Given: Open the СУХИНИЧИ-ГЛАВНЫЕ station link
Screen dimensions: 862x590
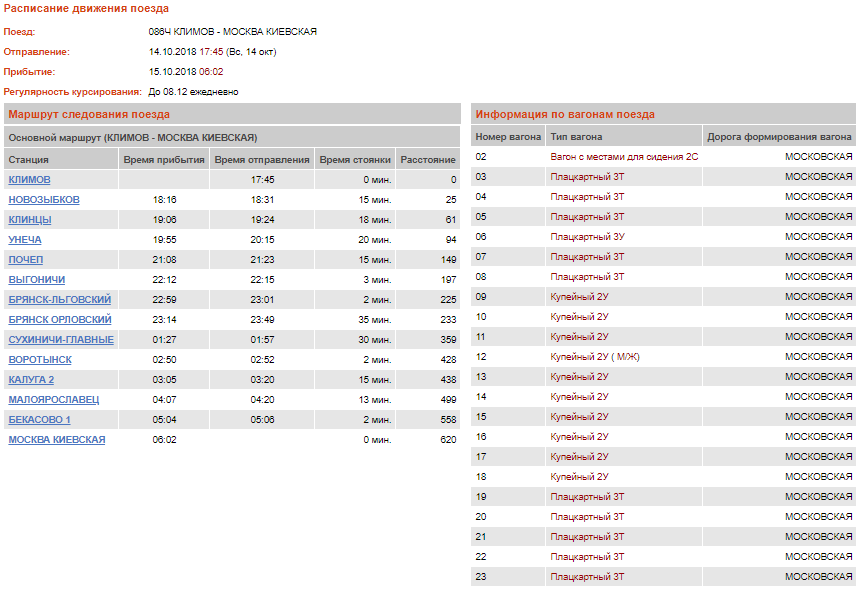Looking at the screenshot, I should tap(61, 340).
